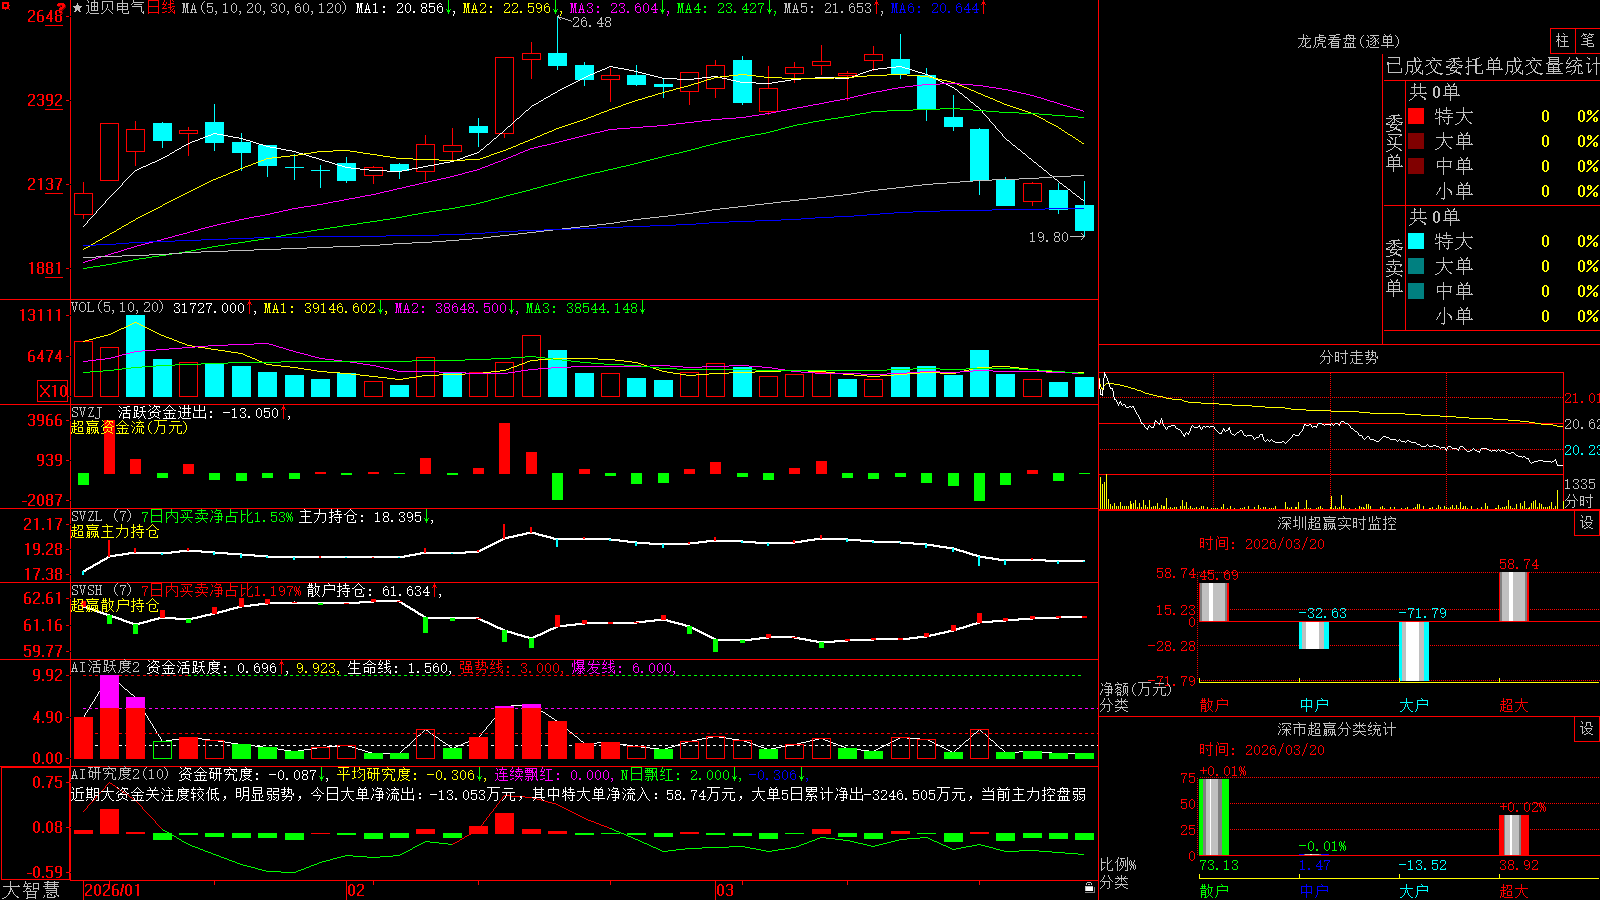Click the 大智慧 logo at bottom-left

click(31, 889)
